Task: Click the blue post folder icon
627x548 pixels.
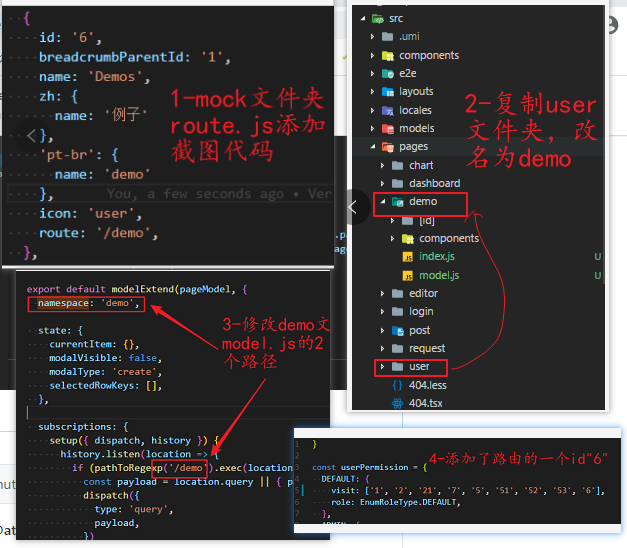Action: [397, 330]
